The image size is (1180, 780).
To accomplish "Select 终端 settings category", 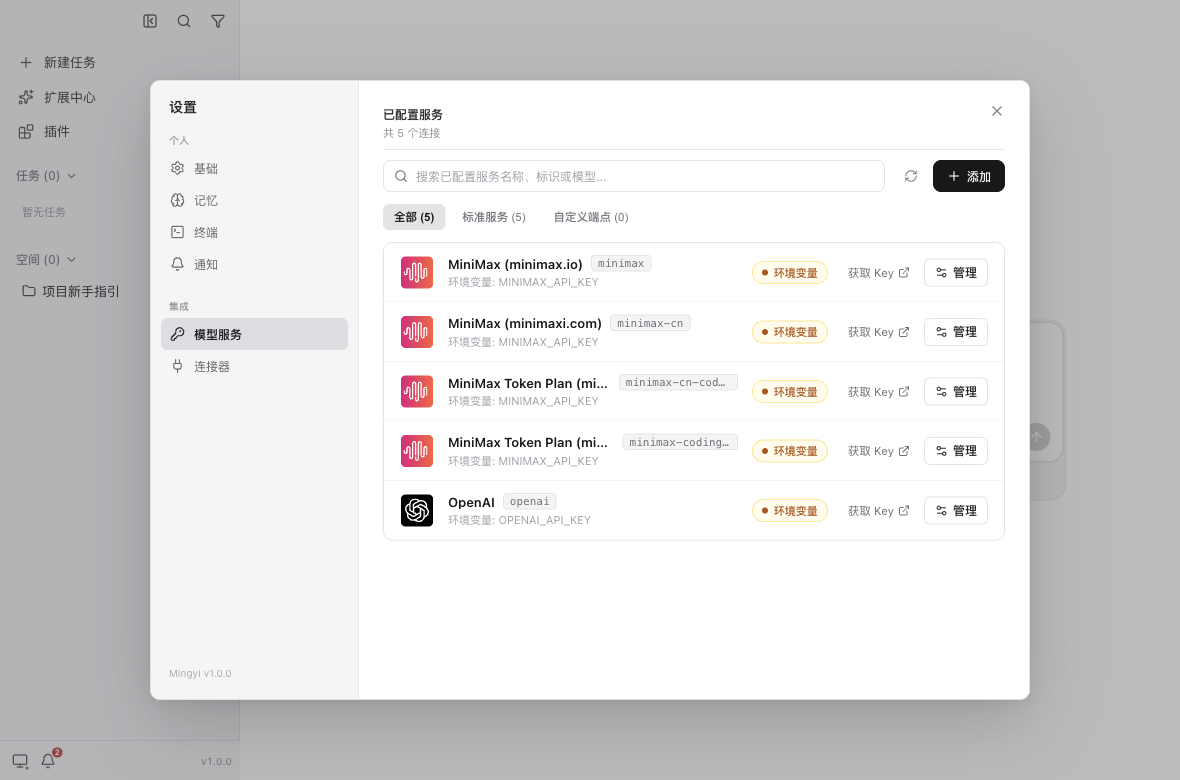I will tap(254, 233).
